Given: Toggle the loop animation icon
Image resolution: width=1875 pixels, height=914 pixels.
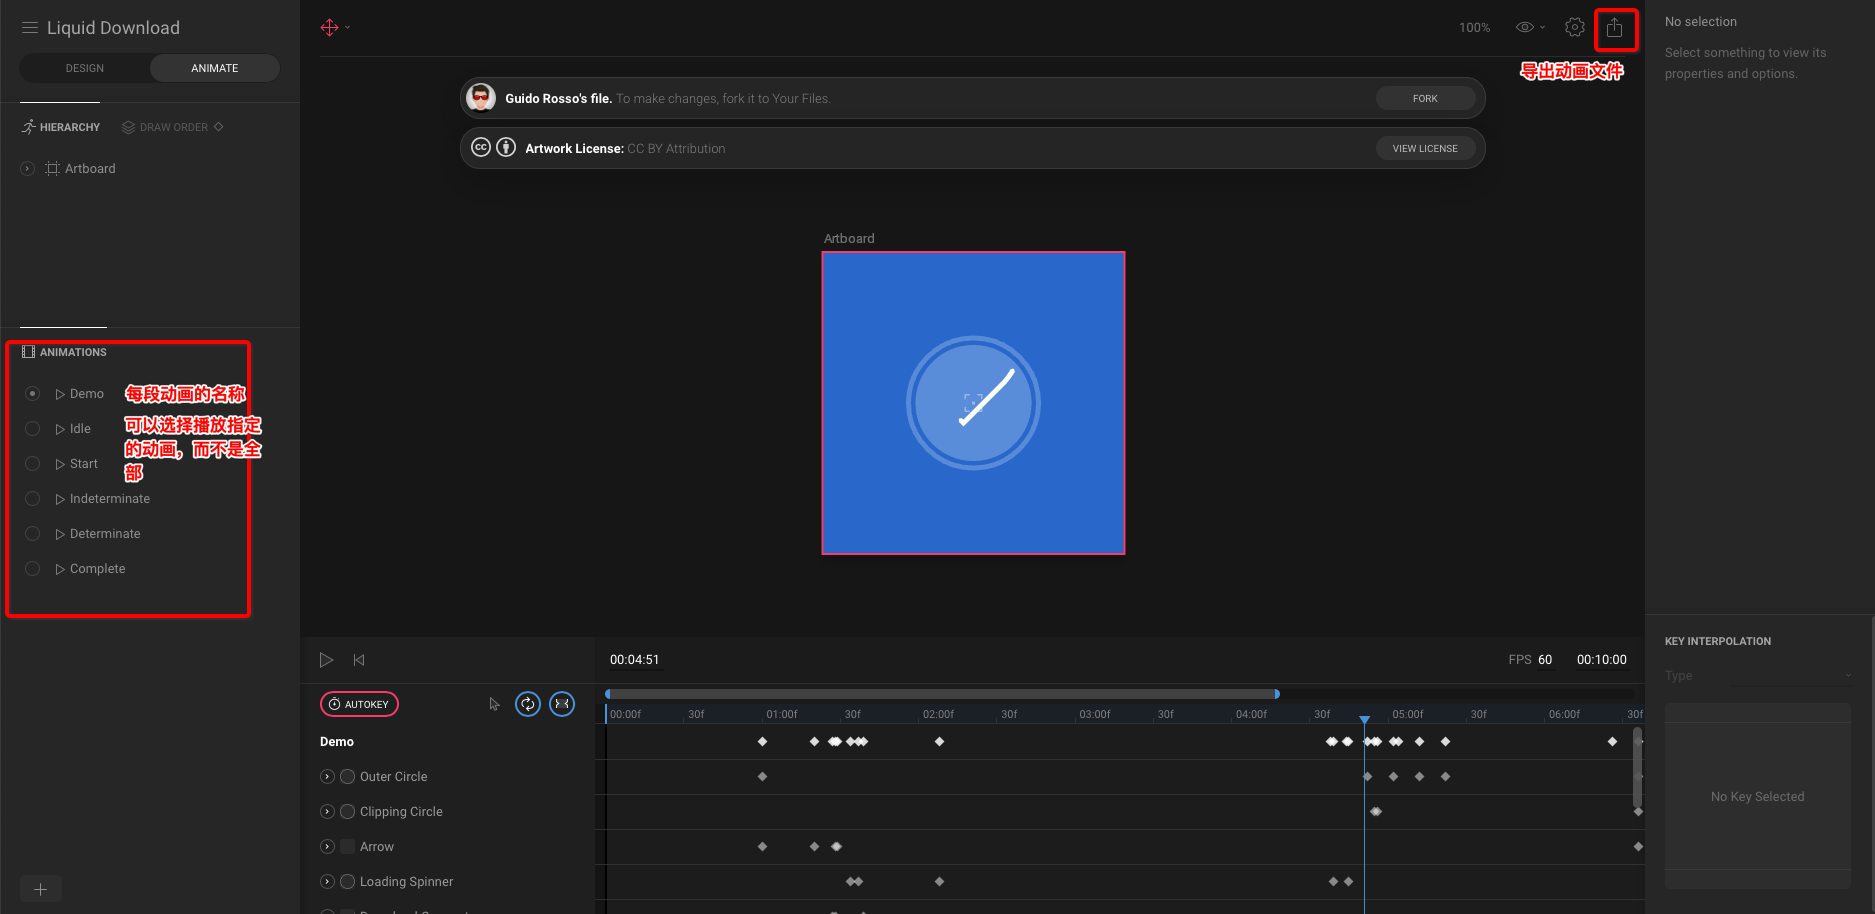Looking at the screenshot, I should [527, 704].
